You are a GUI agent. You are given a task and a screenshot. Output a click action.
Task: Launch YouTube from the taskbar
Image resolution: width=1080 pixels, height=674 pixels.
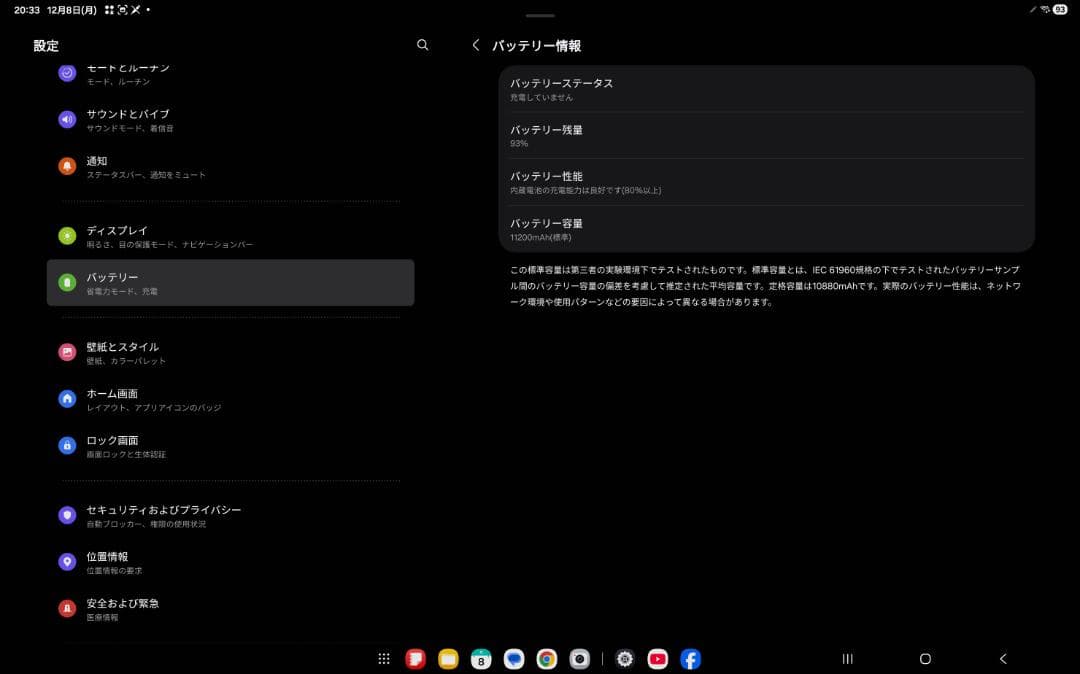[x=657, y=659]
